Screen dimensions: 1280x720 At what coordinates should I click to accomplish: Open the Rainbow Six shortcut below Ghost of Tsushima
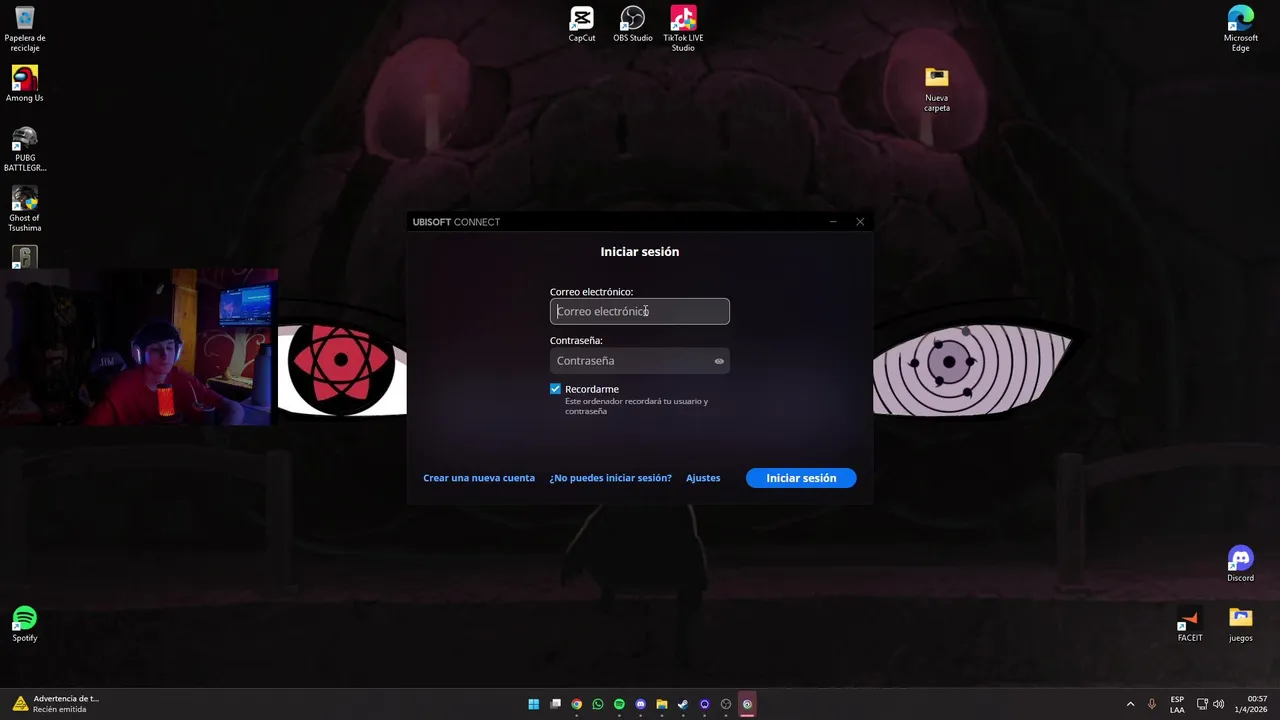[25, 257]
